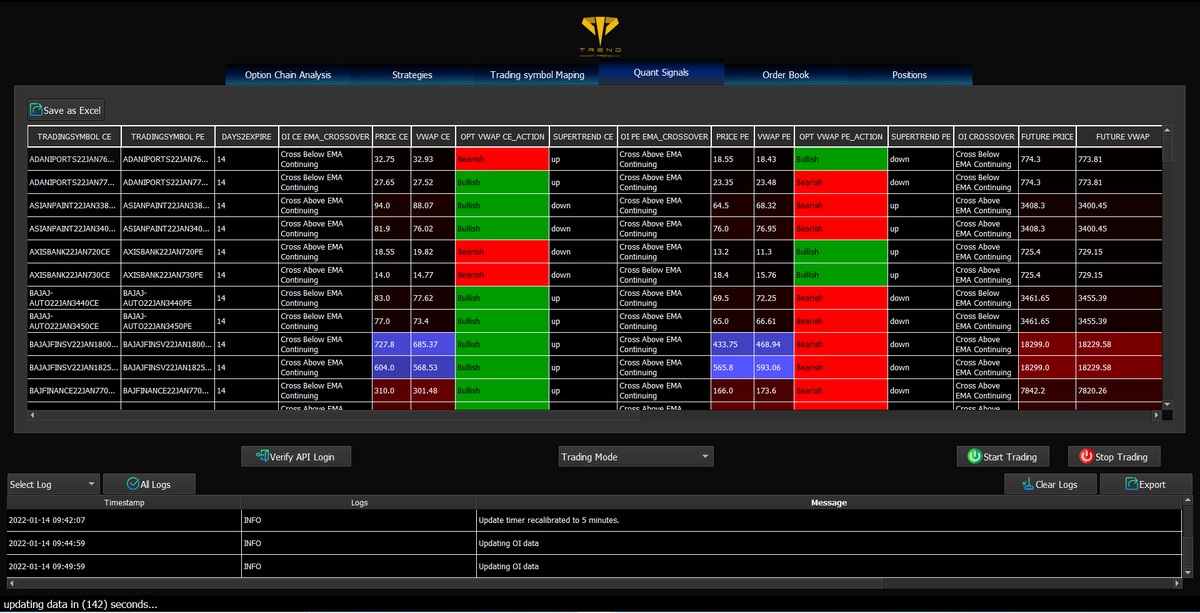1200x613 pixels.
Task: Click the table's vertical scrollbar down arrow
Action: coord(1167,404)
